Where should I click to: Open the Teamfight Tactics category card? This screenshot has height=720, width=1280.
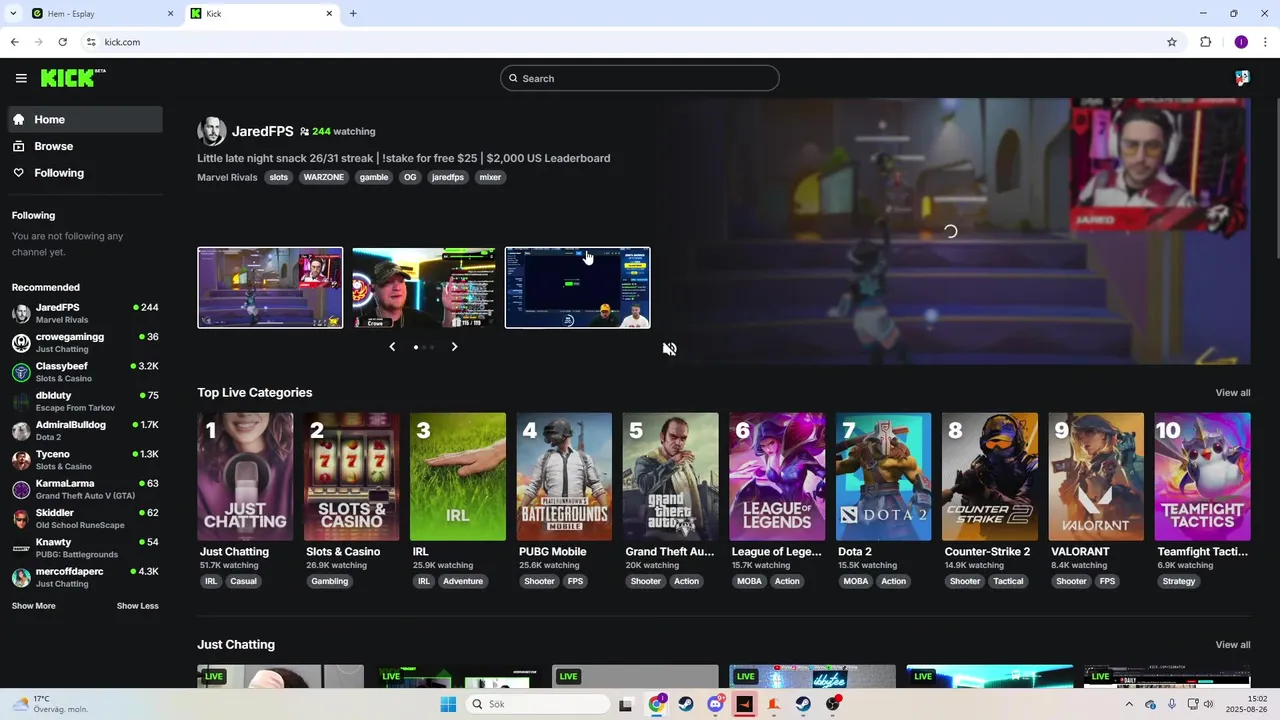point(1203,477)
